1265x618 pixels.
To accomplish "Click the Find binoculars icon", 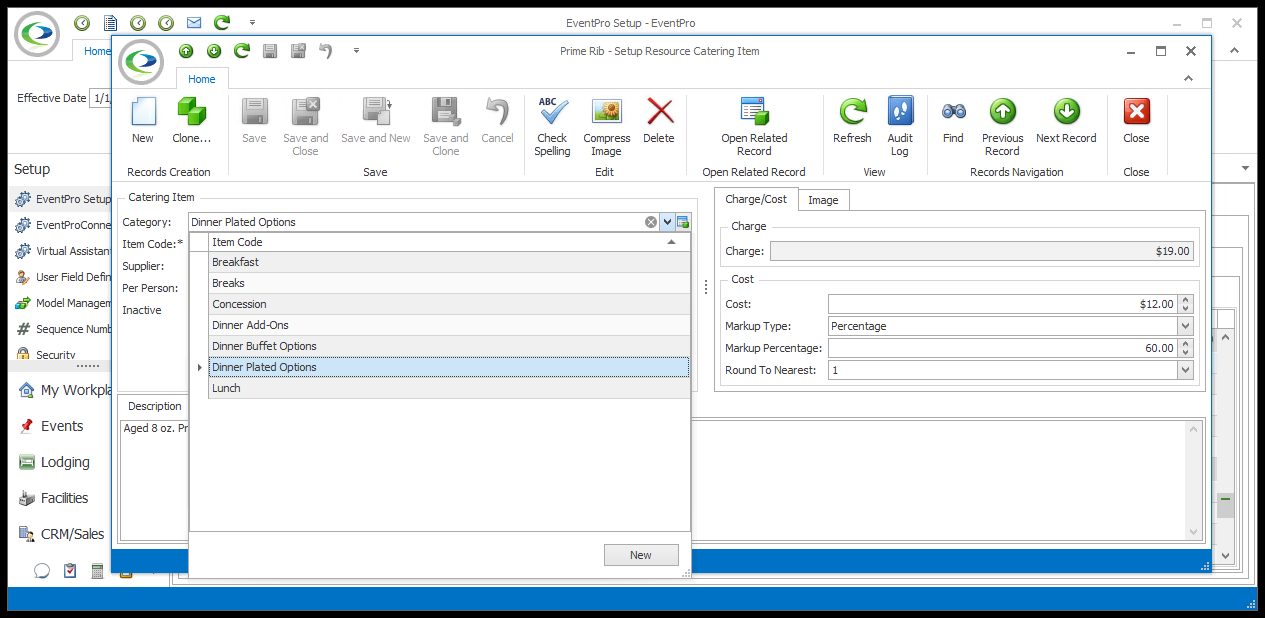I will point(953,111).
